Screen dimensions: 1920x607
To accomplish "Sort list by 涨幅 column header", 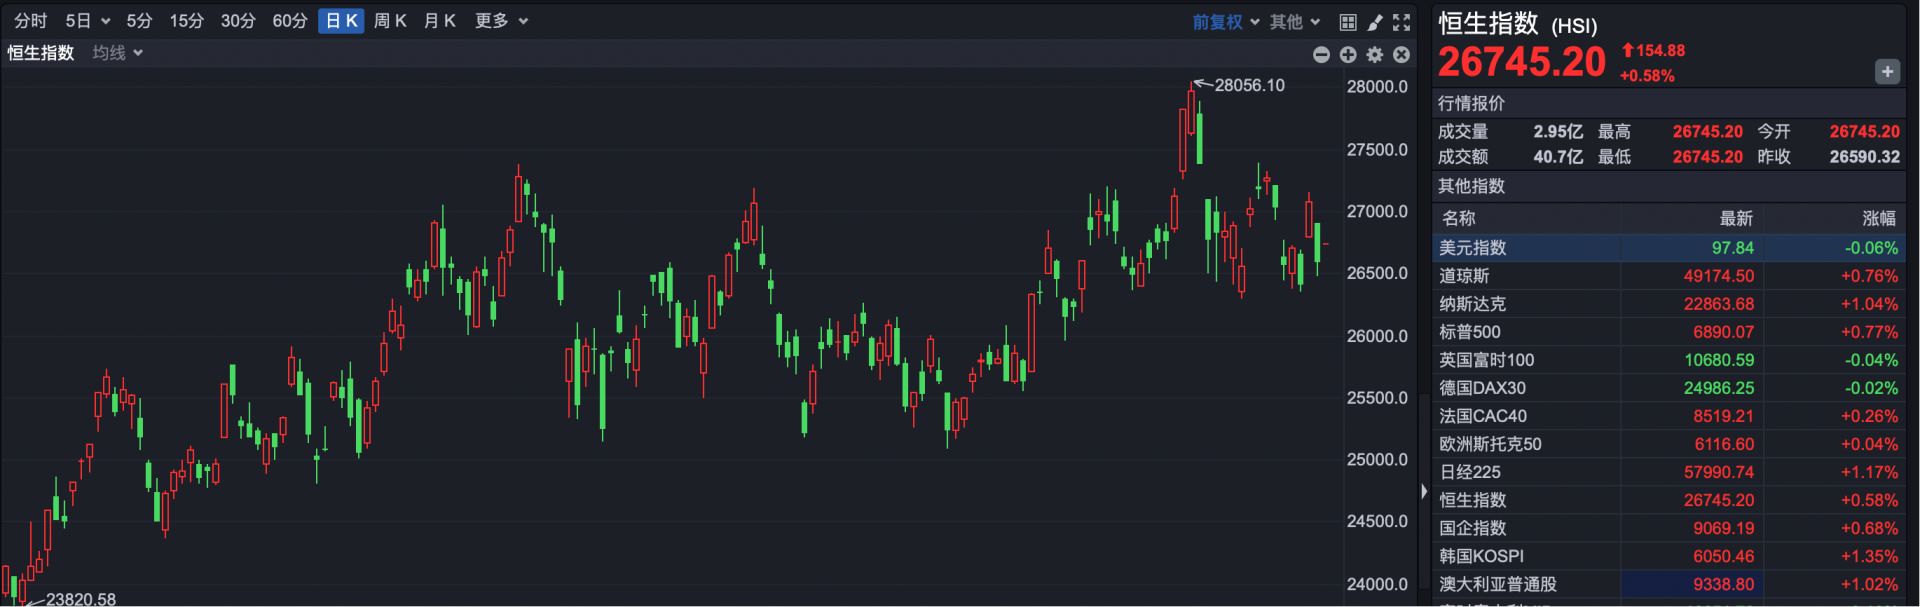I will [x=1878, y=218].
